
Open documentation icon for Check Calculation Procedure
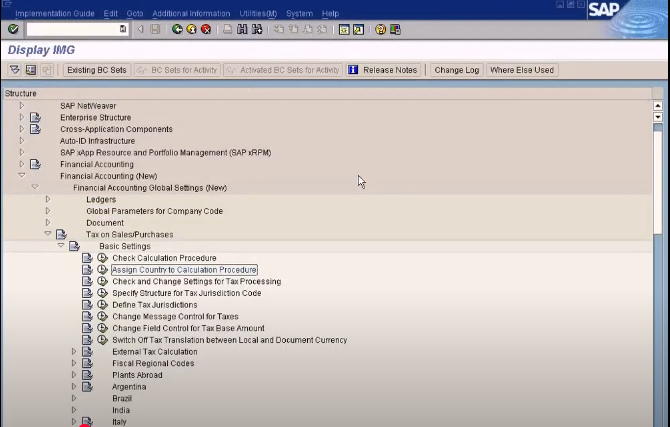87,258
